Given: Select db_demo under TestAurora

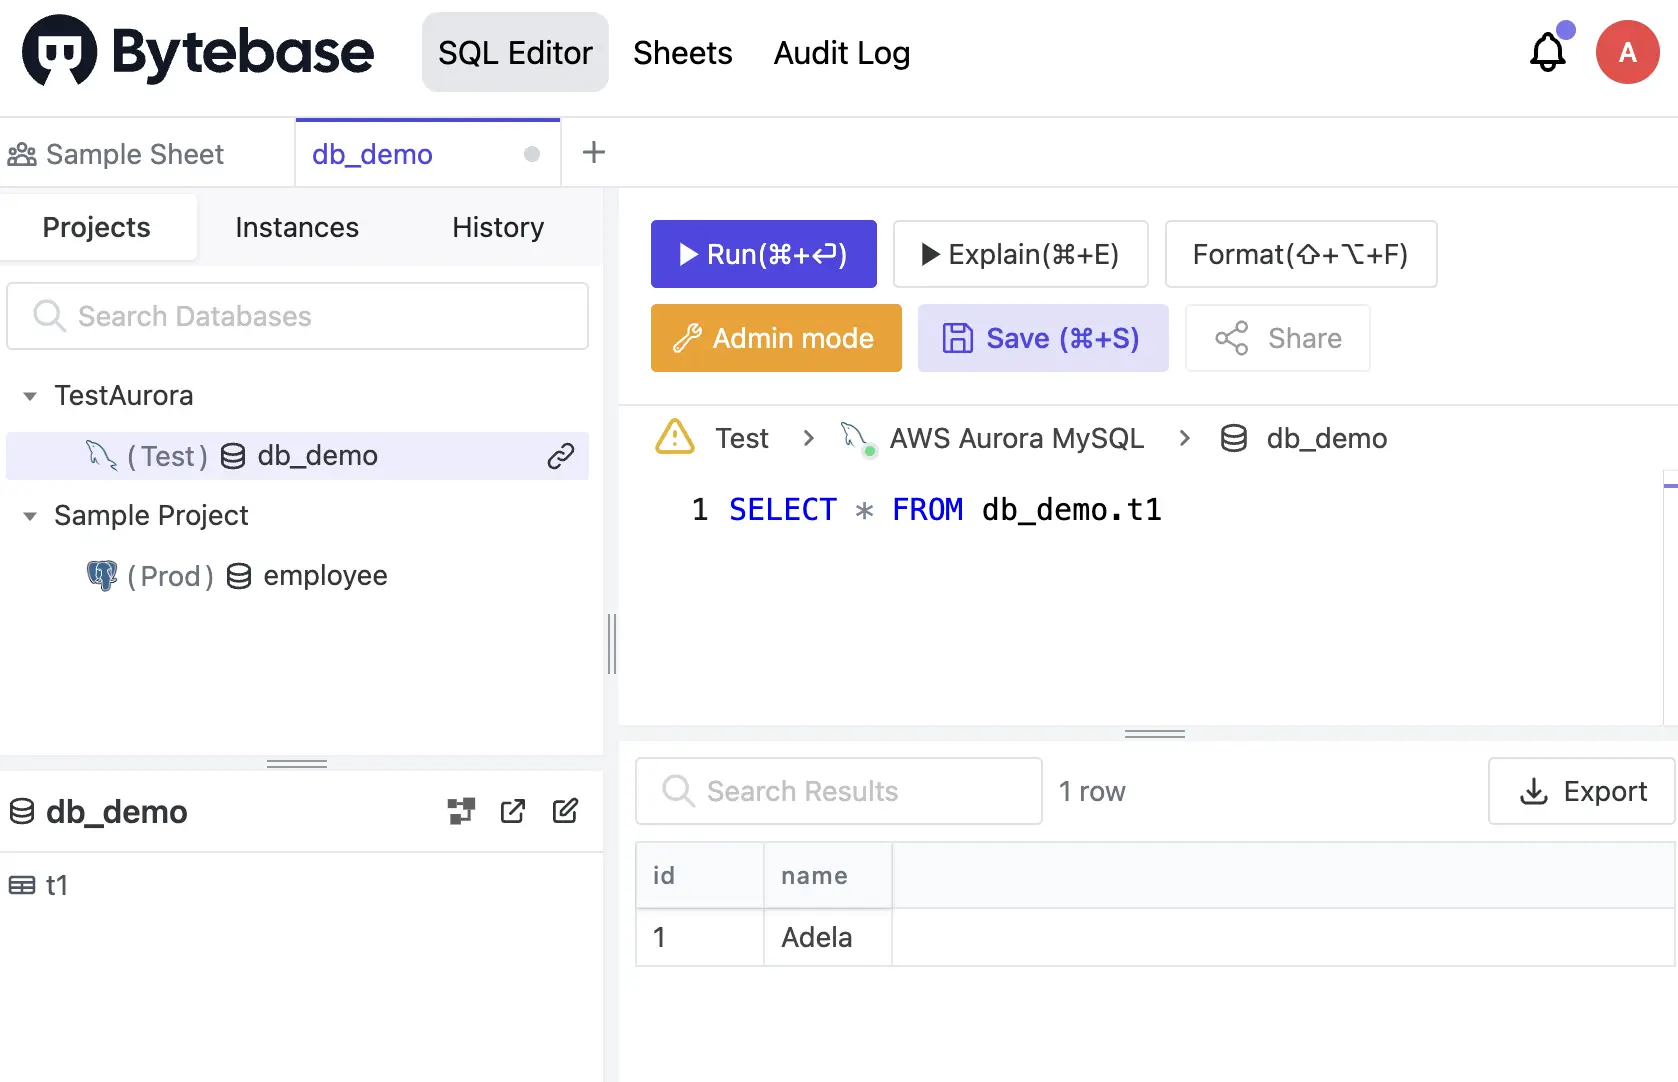Looking at the screenshot, I should coord(297,456).
